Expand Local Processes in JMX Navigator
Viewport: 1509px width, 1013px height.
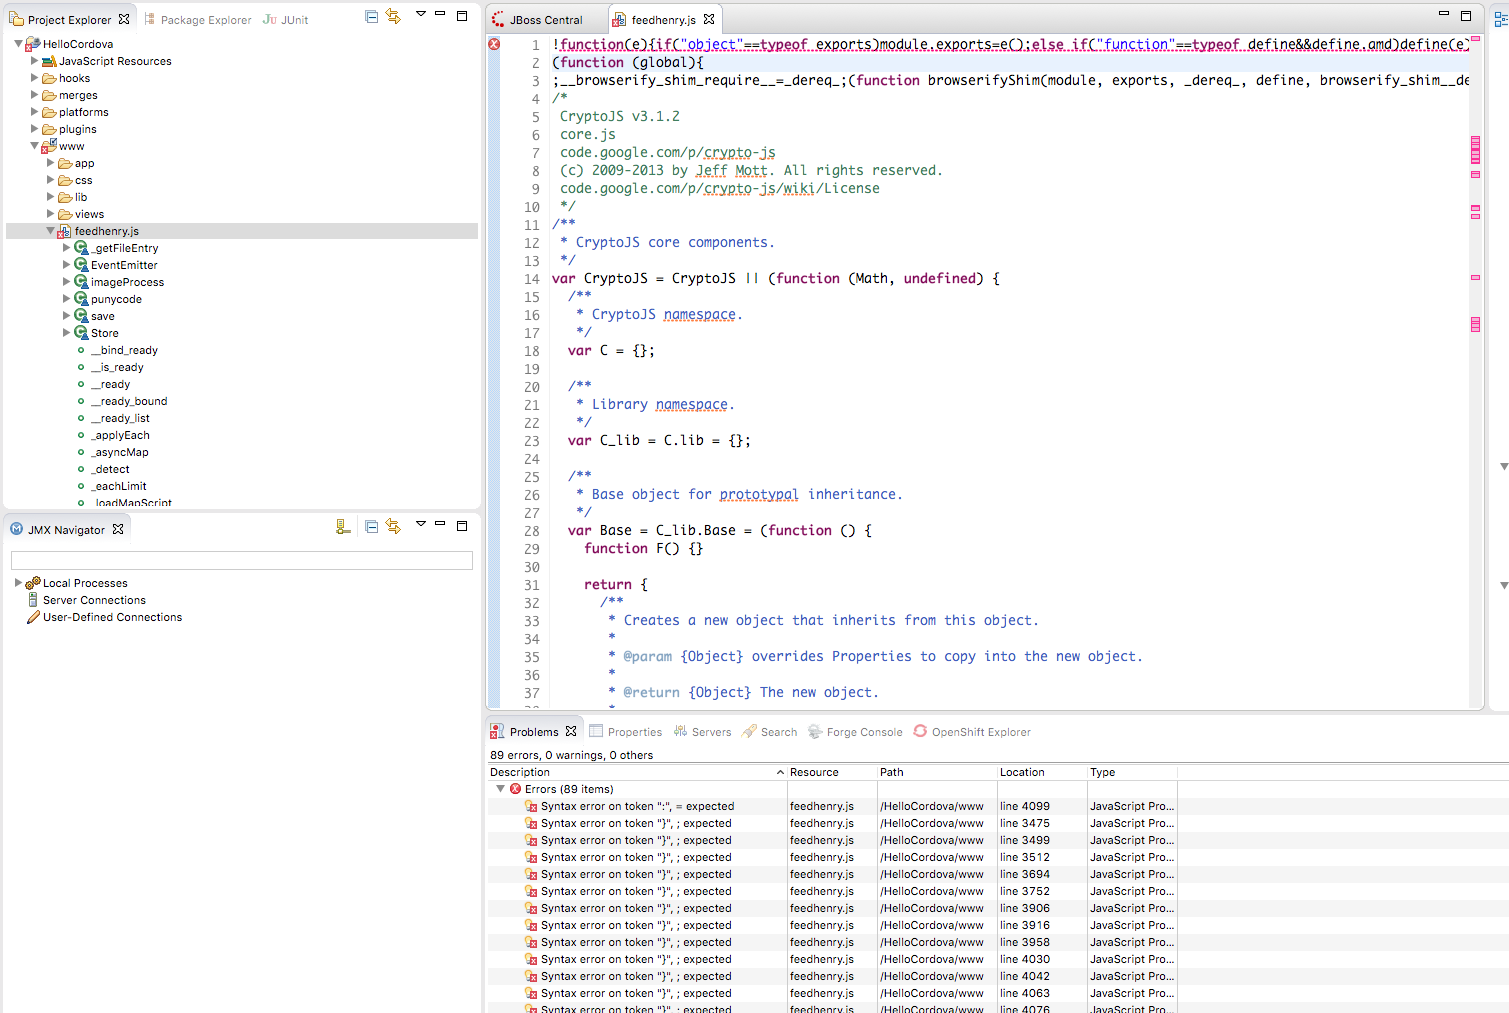point(18,583)
